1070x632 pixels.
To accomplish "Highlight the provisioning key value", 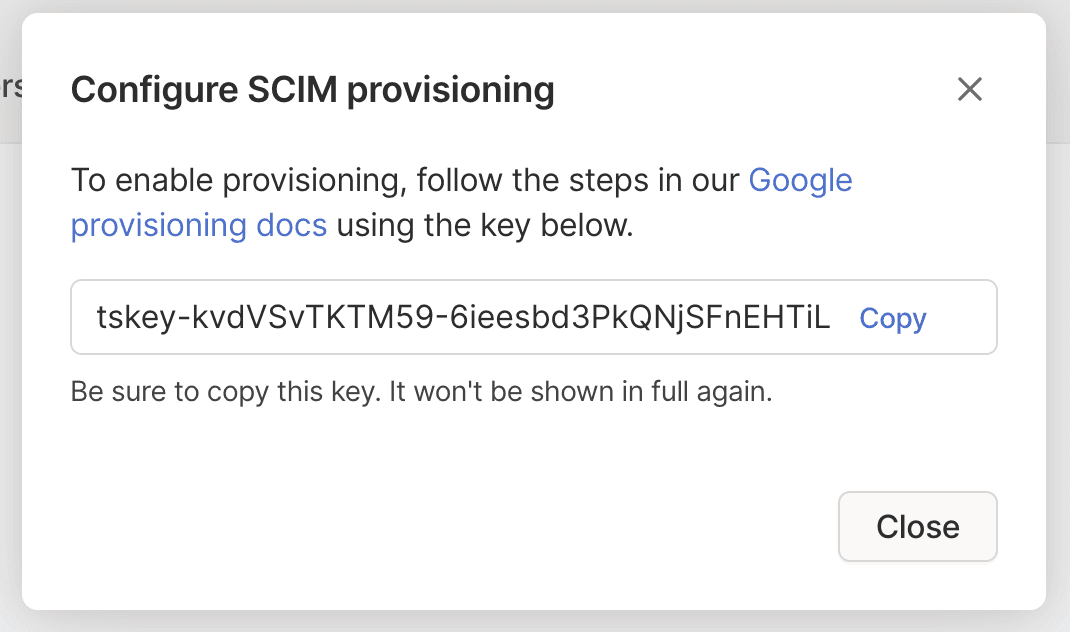I will coord(460,316).
